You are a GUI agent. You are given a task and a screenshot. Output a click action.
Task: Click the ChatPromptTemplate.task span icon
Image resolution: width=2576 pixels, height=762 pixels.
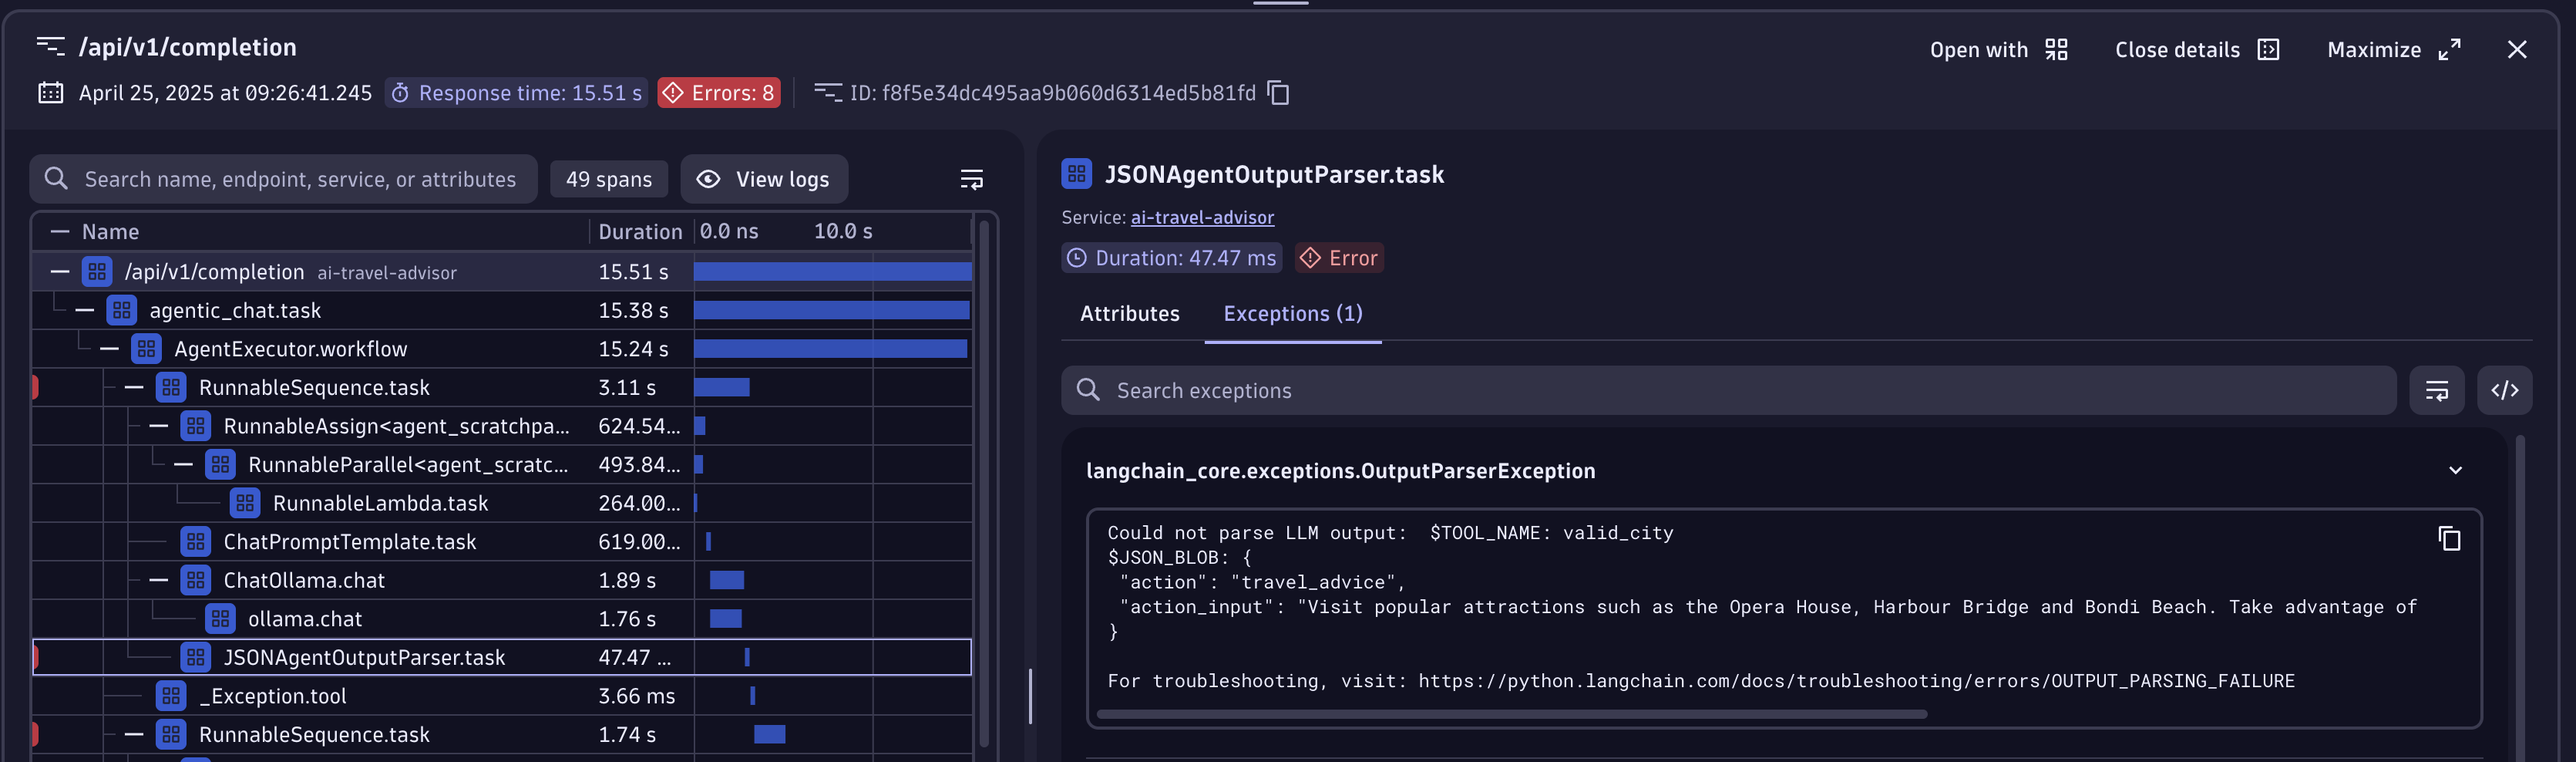[x=196, y=542]
